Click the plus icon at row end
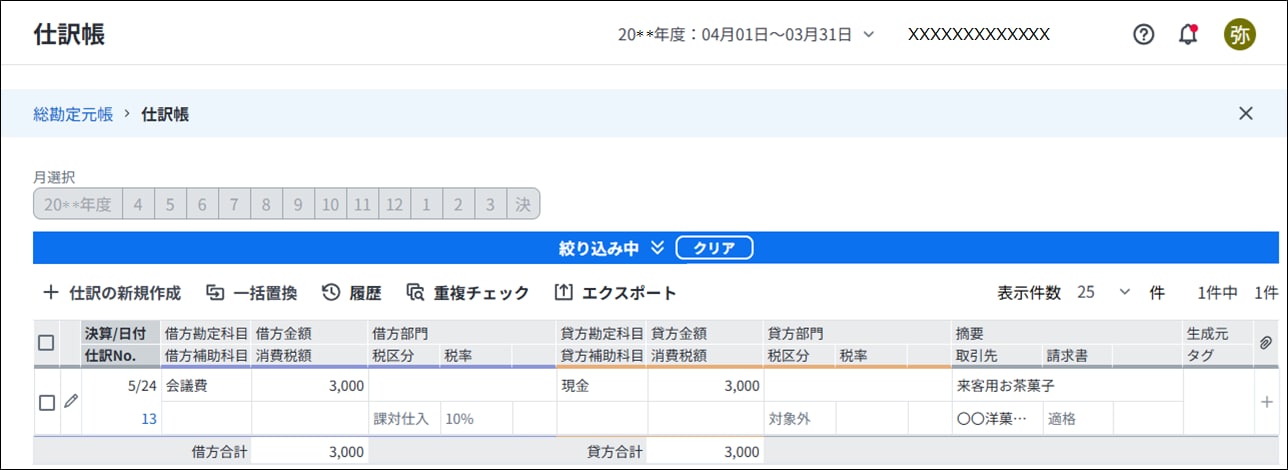The height and width of the screenshot is (470, 1288). tap(1266, 402)
